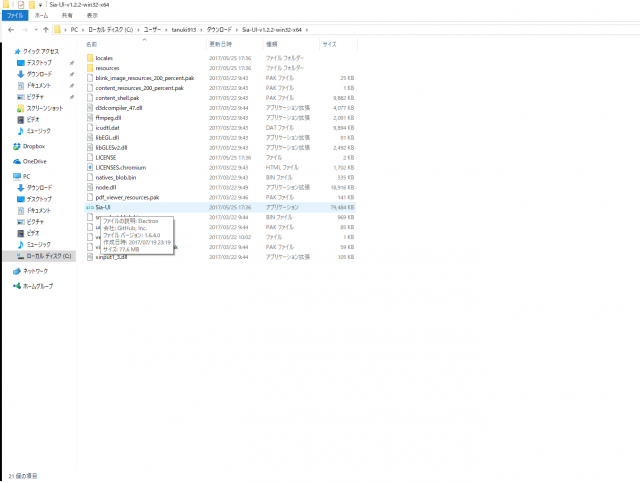
Task: Open Customize Quick Access Toolbar dropdown
Action: click(40, 5)
